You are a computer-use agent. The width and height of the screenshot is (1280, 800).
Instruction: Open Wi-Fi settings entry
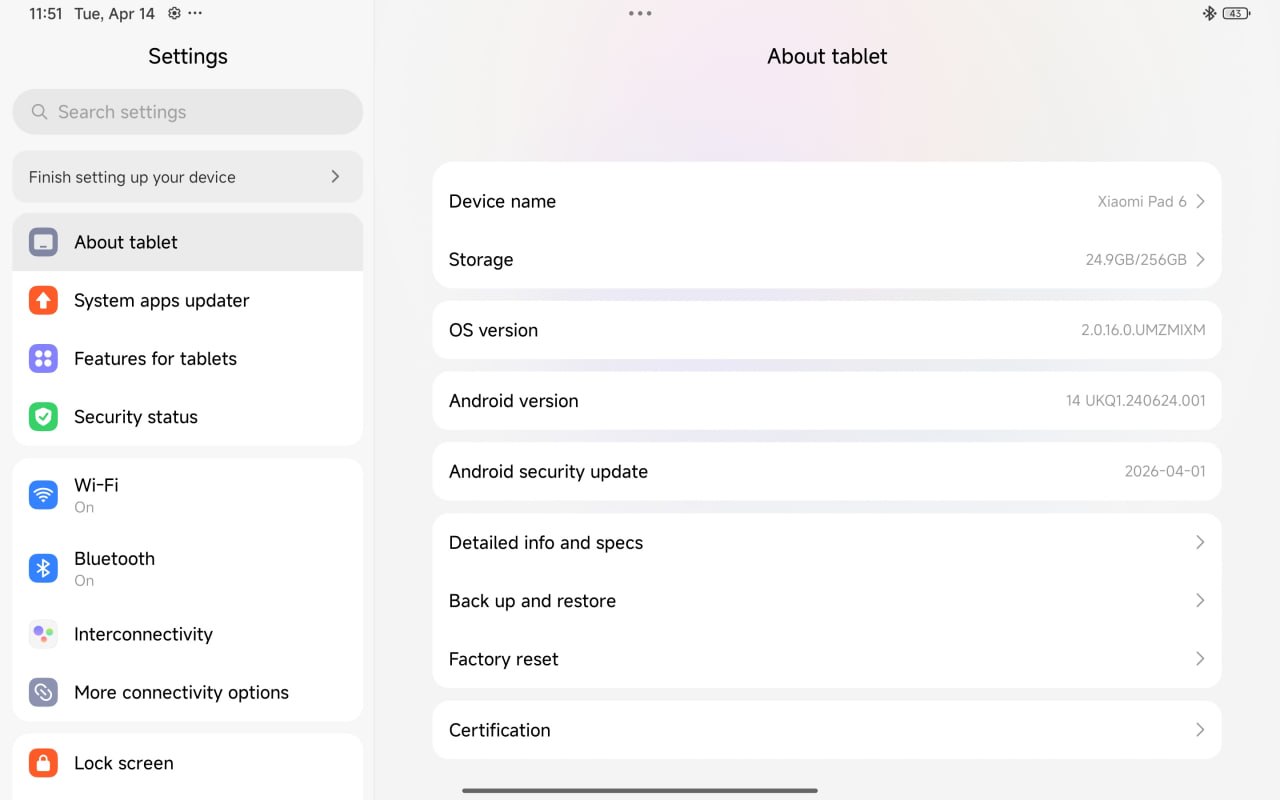pos(188,495)
